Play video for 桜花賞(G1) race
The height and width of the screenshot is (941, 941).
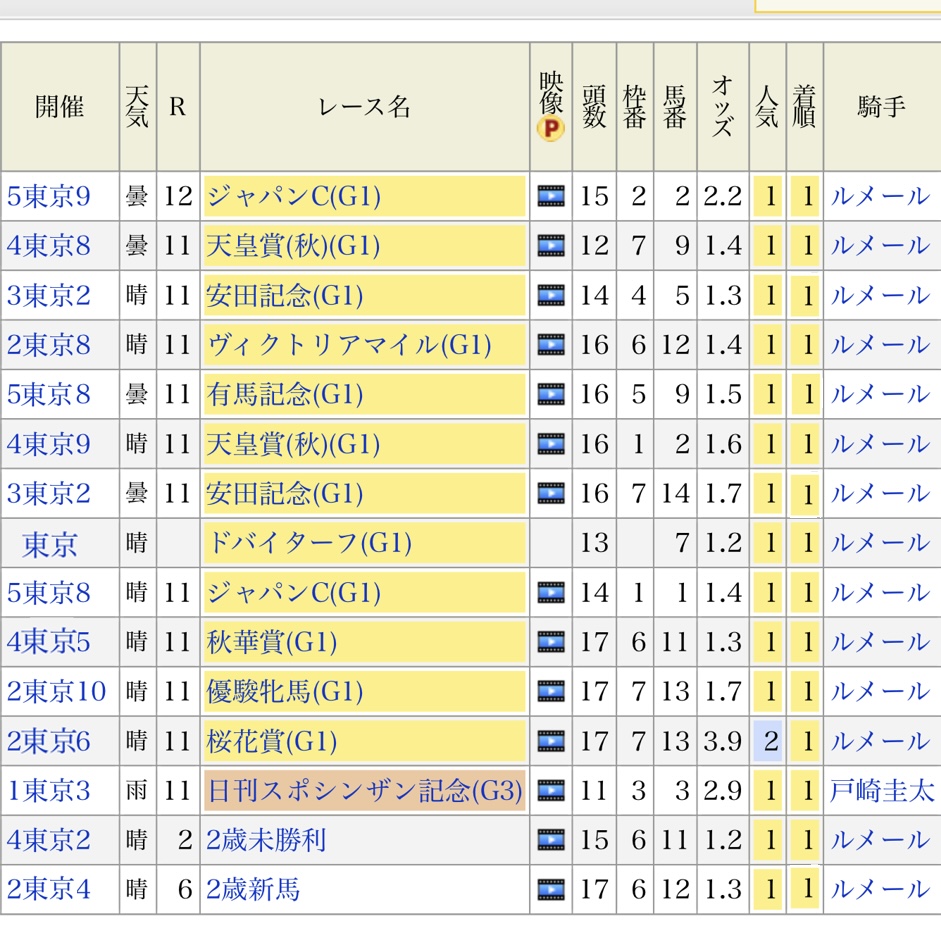click(550, 742)
